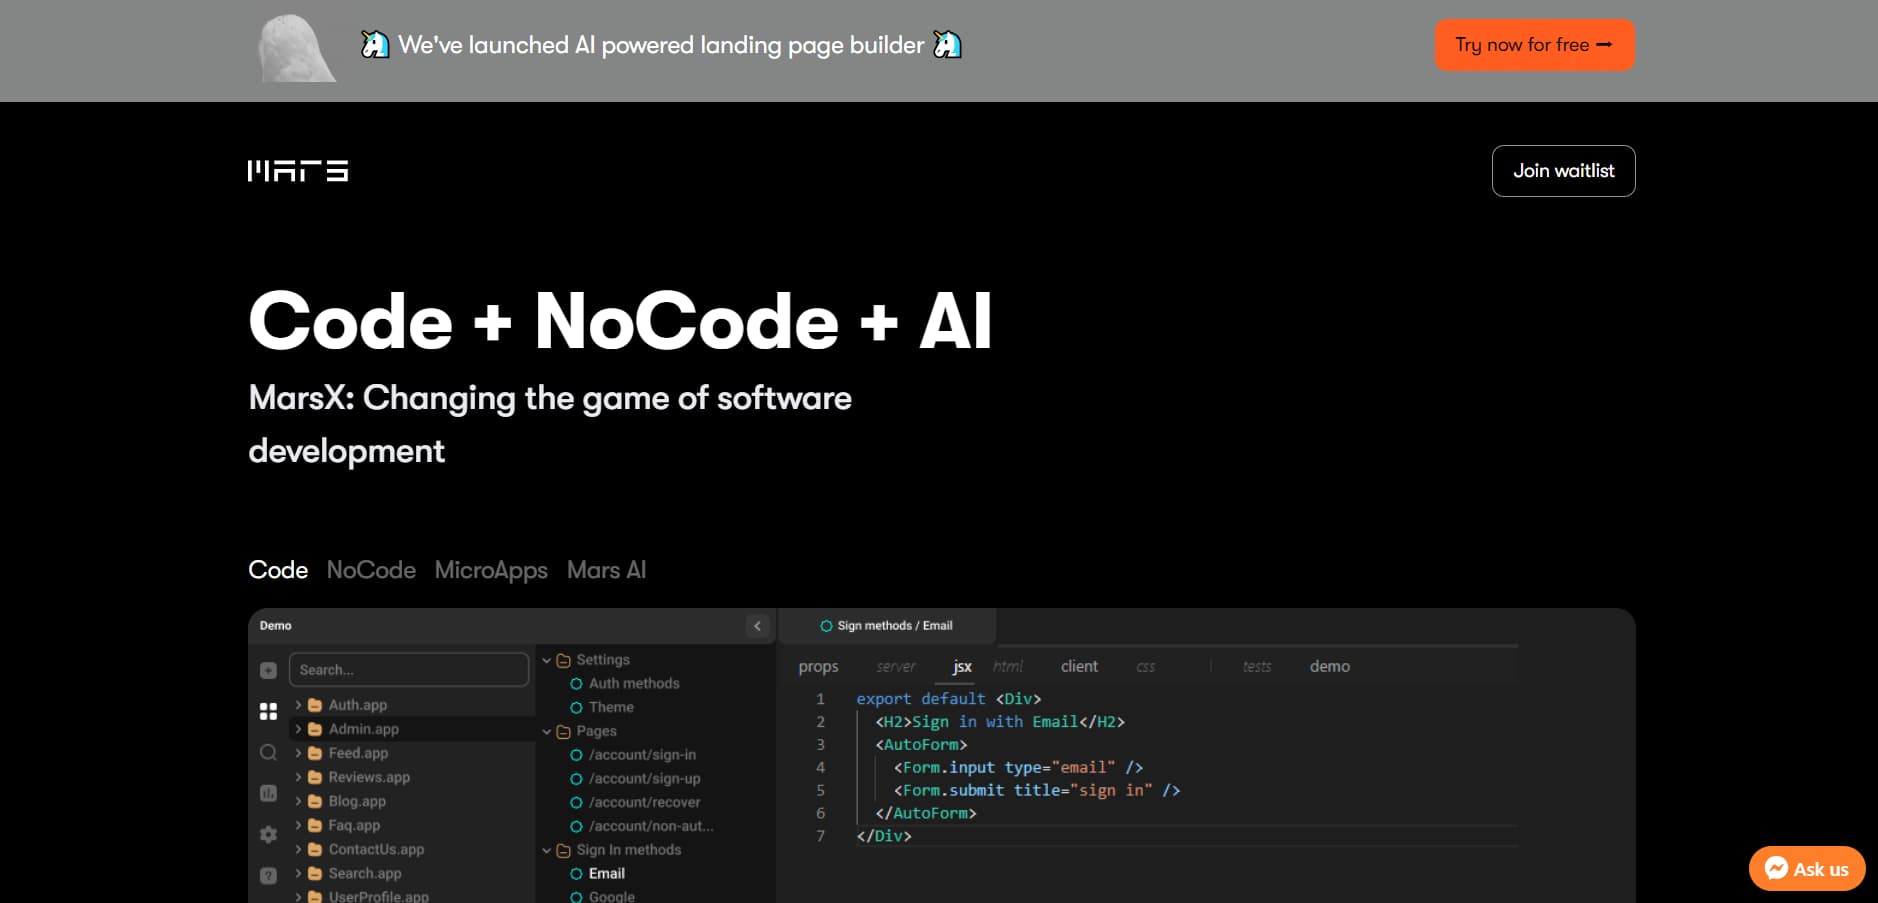This screenshot has height=903, width=1878.
Task: Click the code line 'export default <Div>'
Action: [x=948, y=699]
